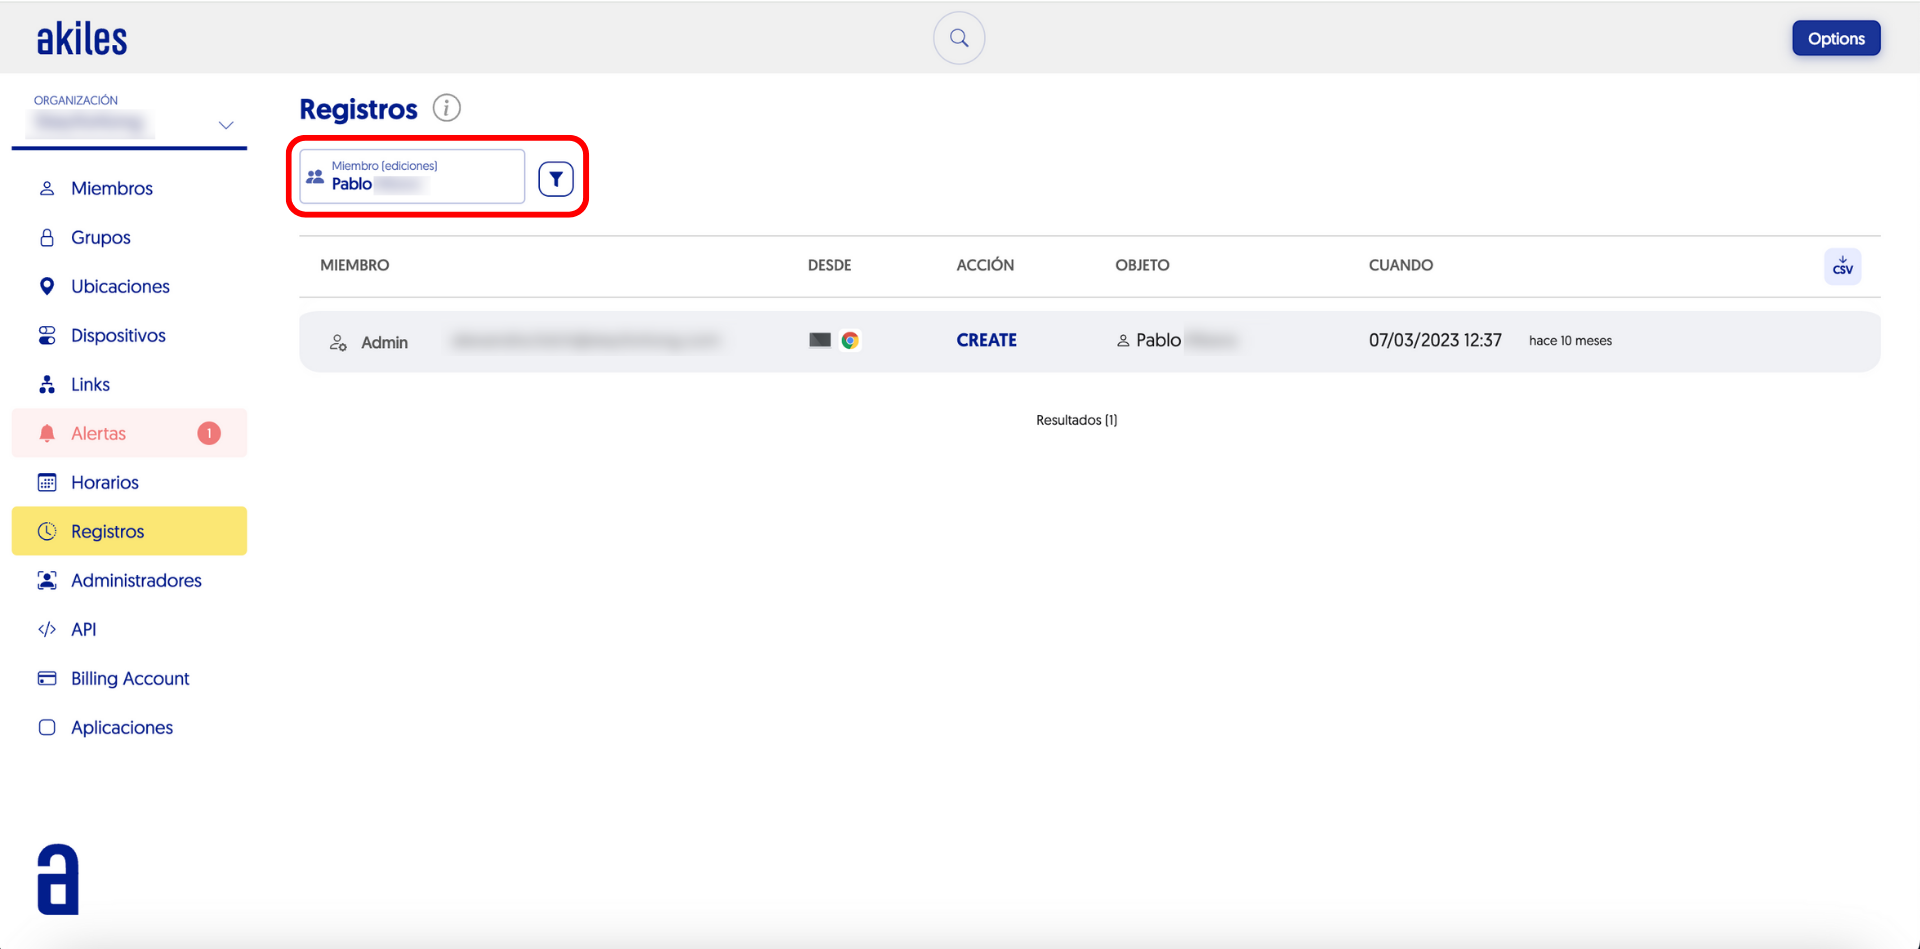Image resolution: width=1920 pixels, height=949 pixels.
Task: Download records as CSV
Action: [x=1841, y=267]
